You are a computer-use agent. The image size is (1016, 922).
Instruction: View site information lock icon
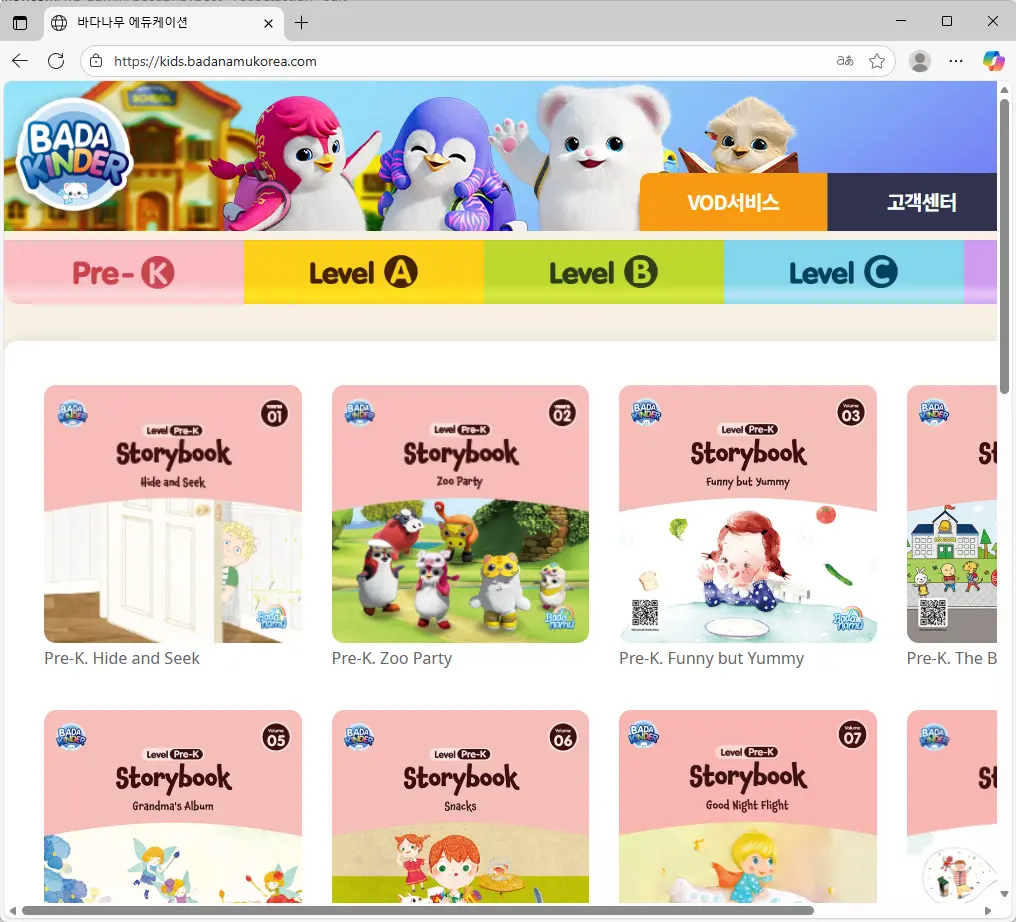coord(96,61)
